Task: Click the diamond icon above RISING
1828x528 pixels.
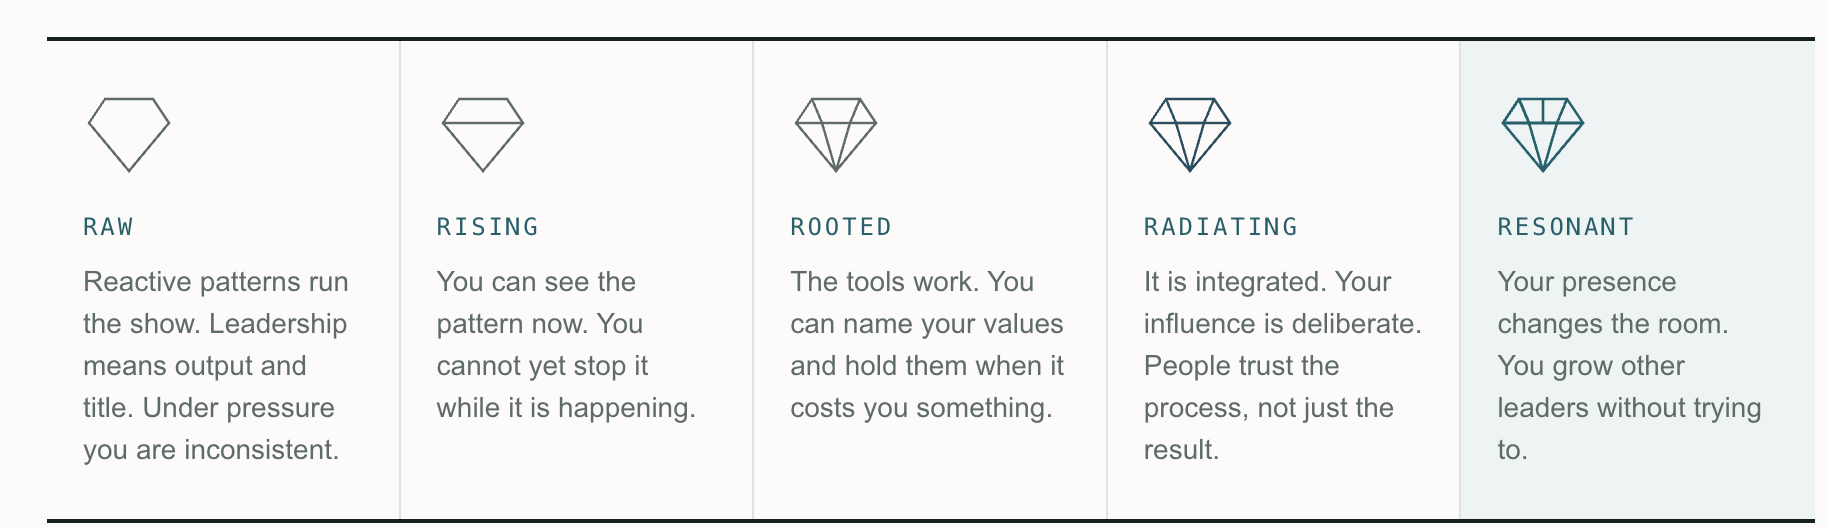Action: pos(483,134)
